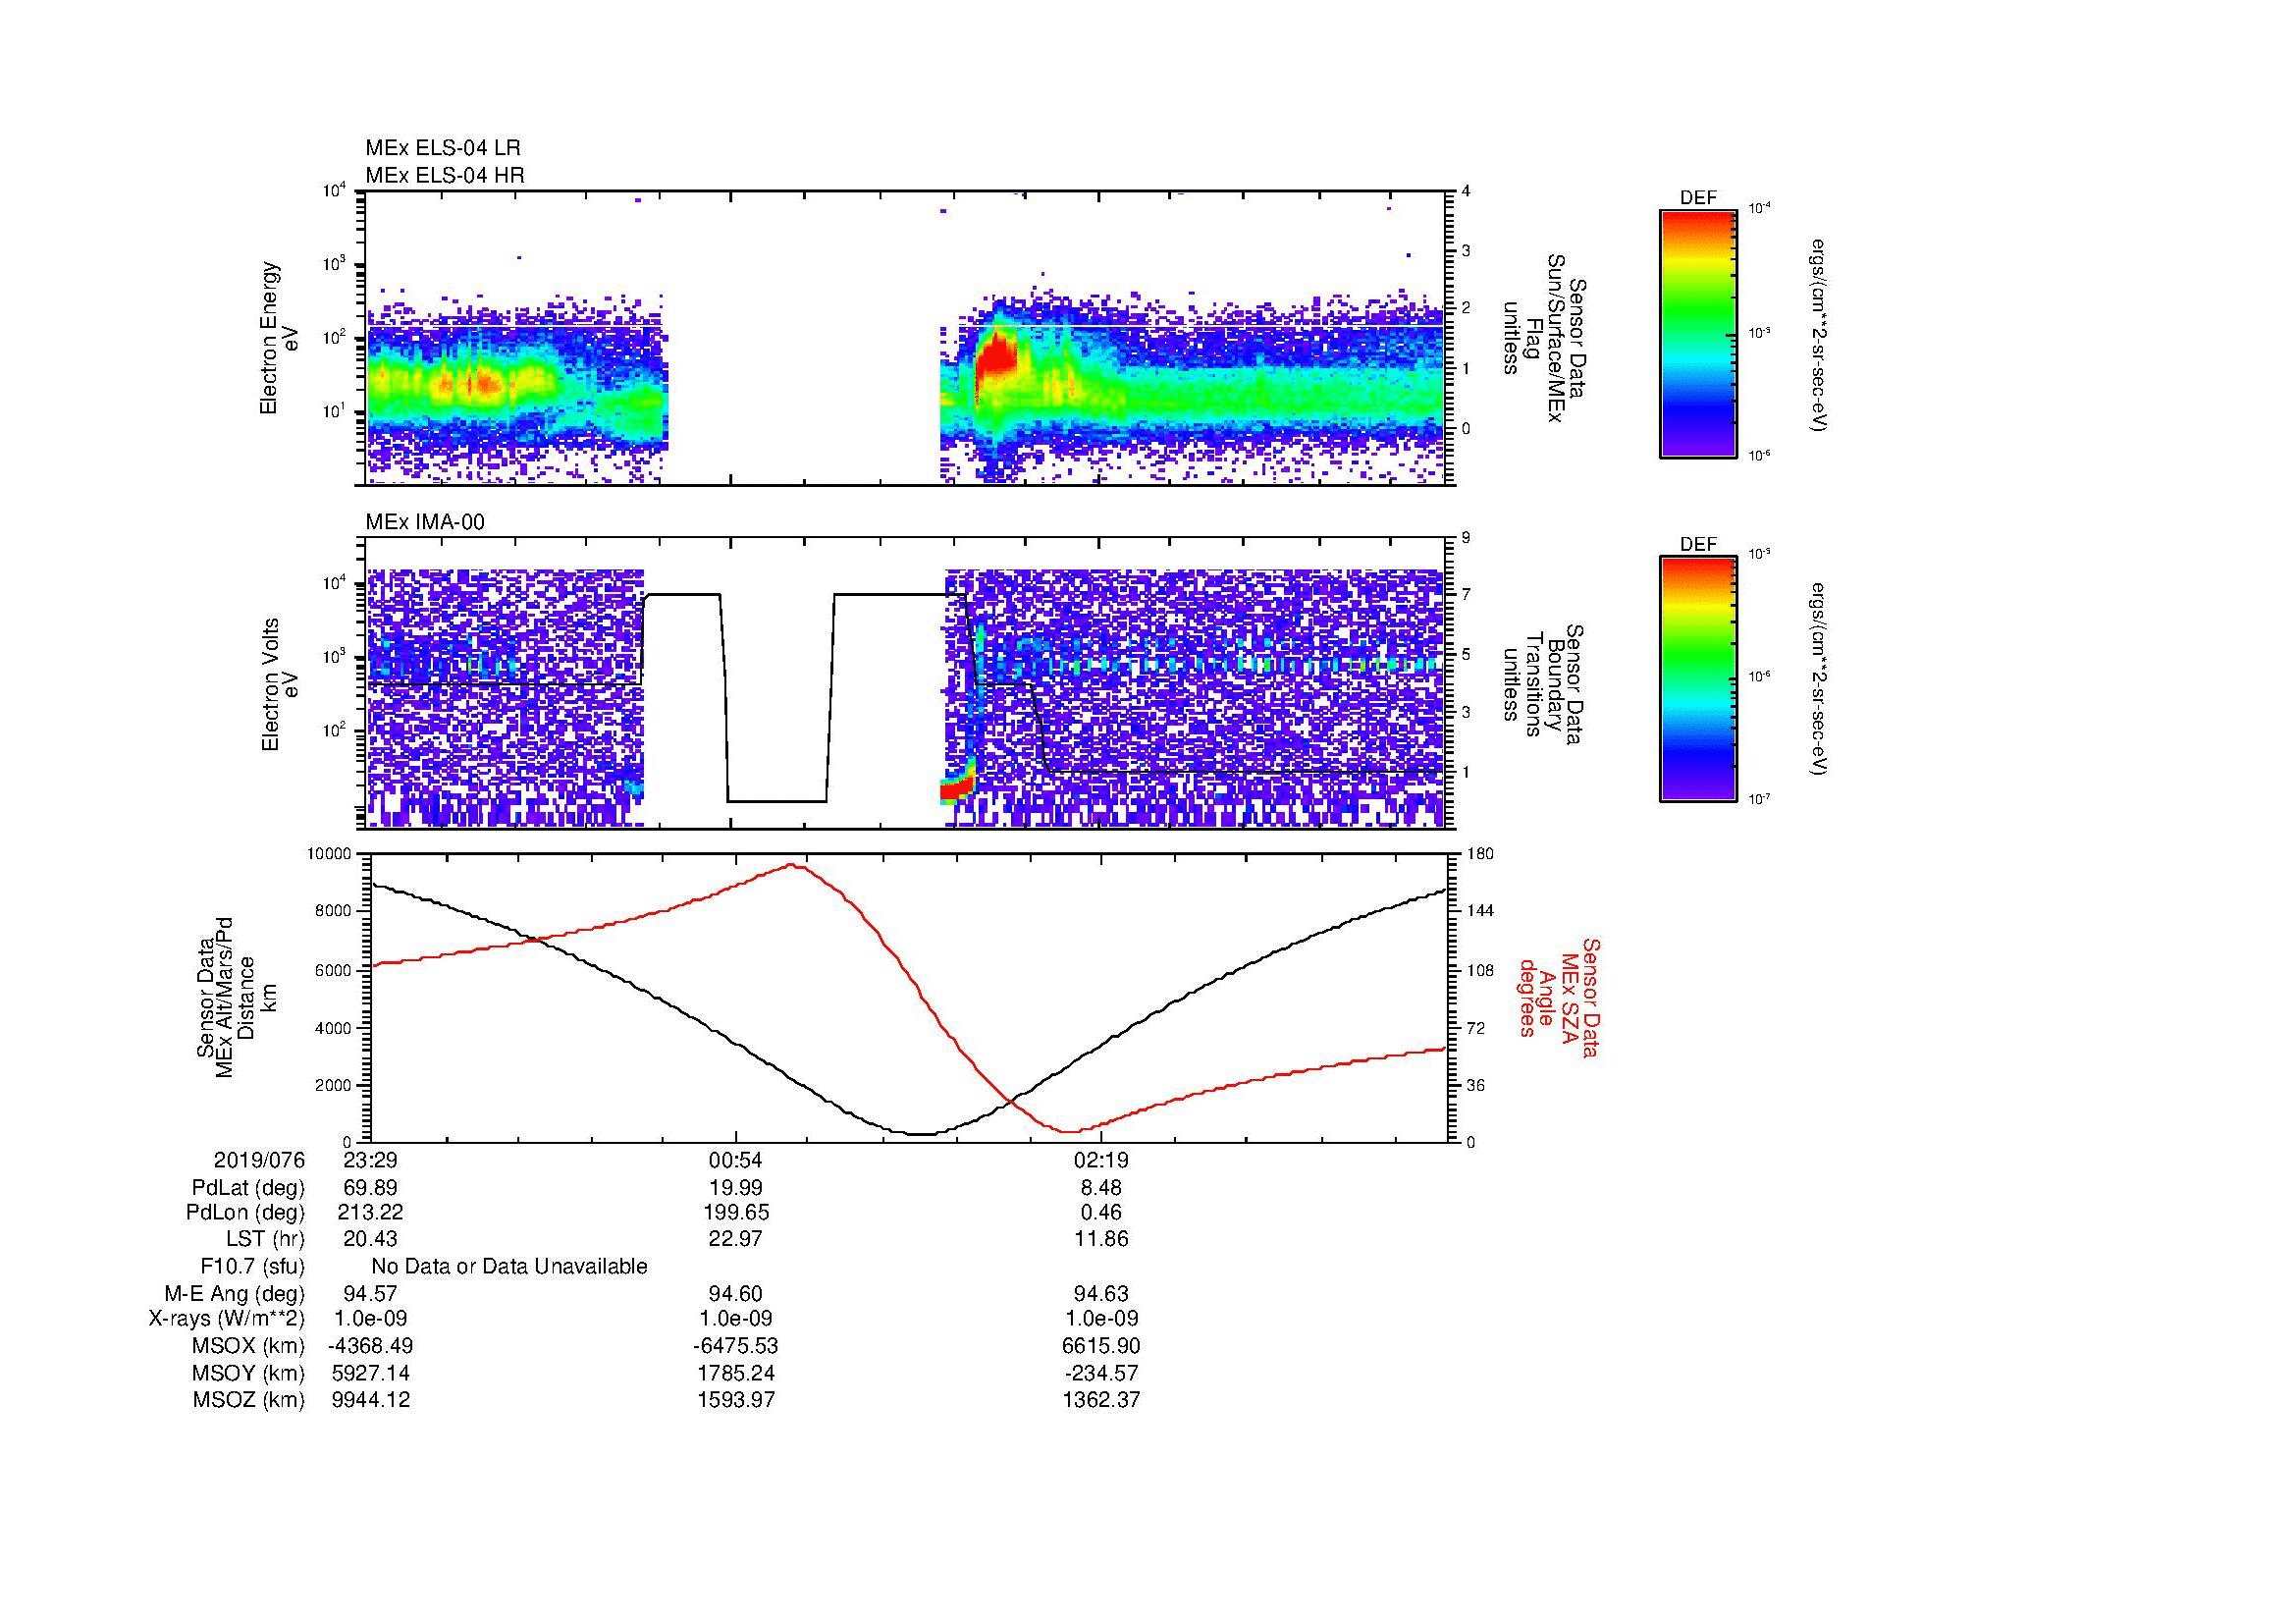Click the 'LST (hr)' row label
This screenshot has height=1623, width=2296.
[x=265, y=1240]
